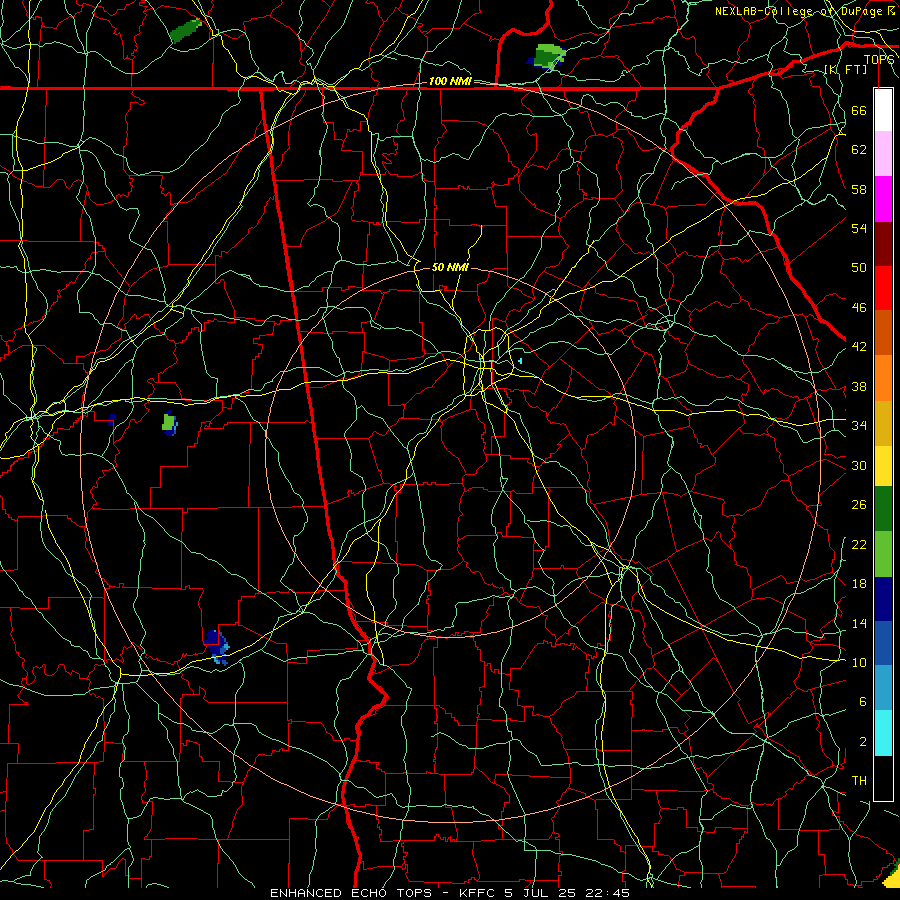Click the 5 JUL 25 22:45 timestamp
This screenshot has height=900, width=900.
(567, 893)
